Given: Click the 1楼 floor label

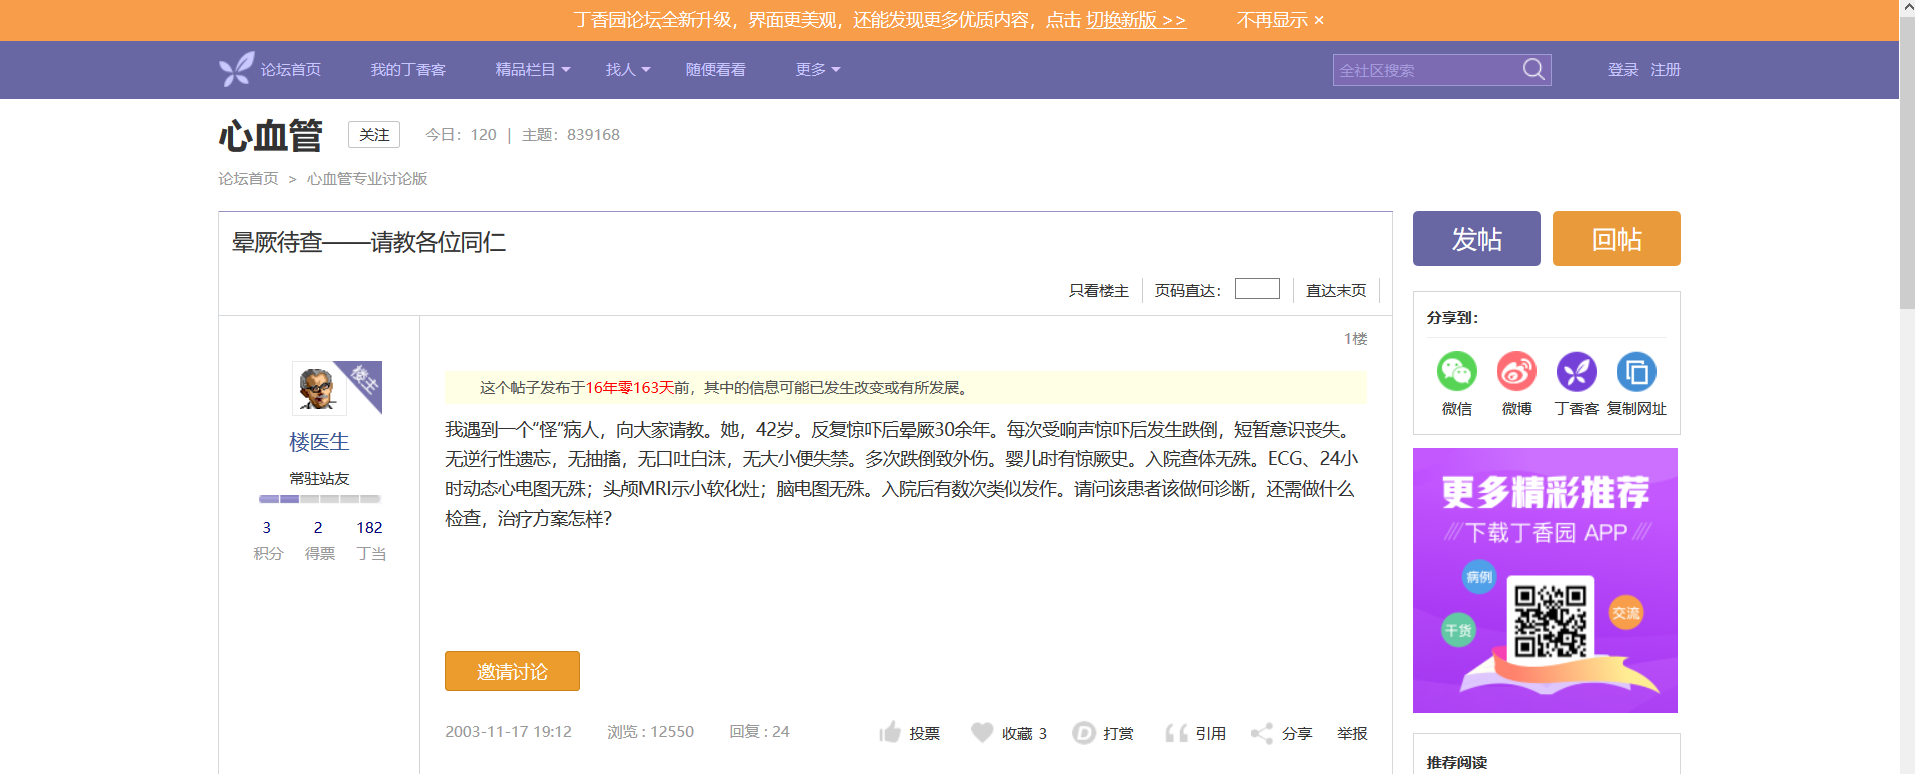Looking at the screenshot, I should (1355, 338).
